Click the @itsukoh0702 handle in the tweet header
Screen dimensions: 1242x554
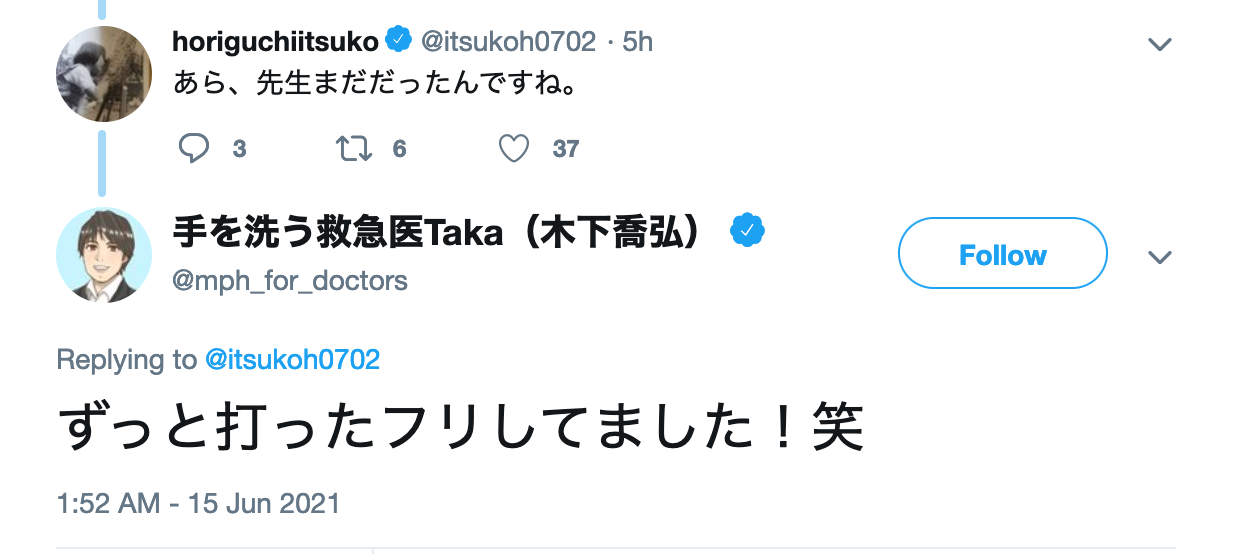coord(508,42)
